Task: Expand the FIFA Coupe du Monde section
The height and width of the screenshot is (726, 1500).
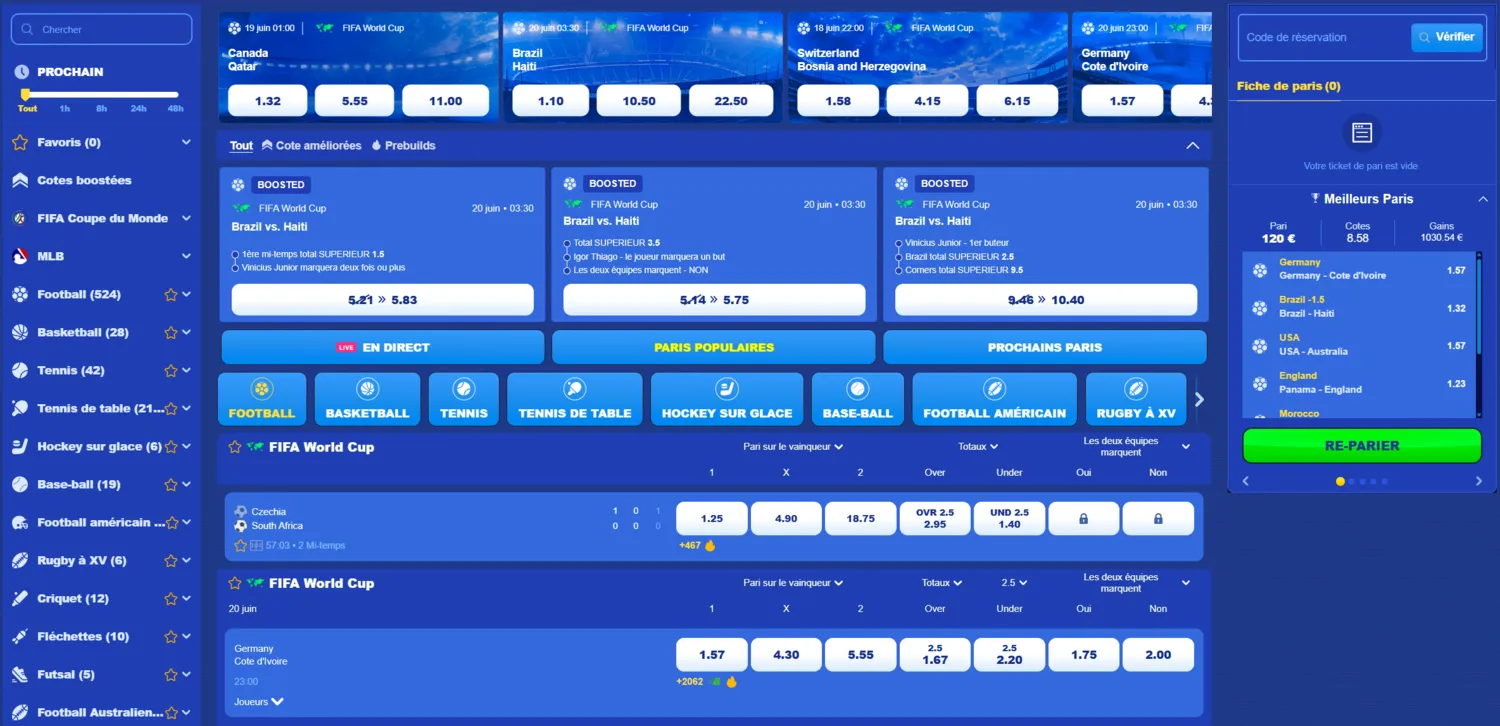Action: click(186, 219)
